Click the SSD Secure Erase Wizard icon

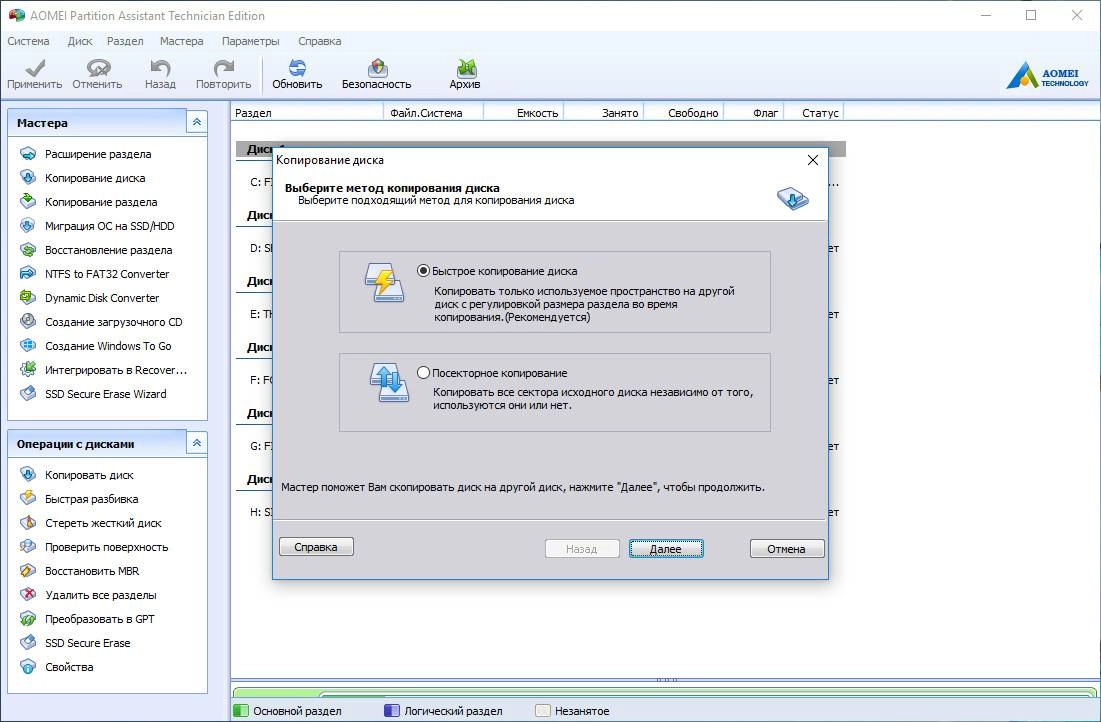[28, 393]
